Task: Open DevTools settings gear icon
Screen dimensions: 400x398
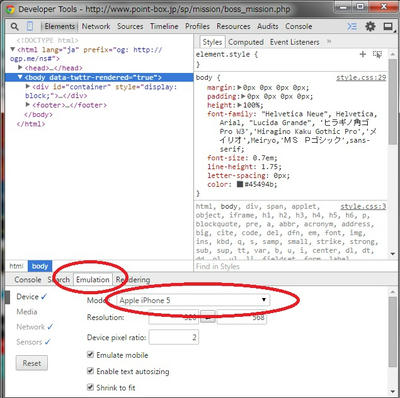Action: click(x=370, y=26)
